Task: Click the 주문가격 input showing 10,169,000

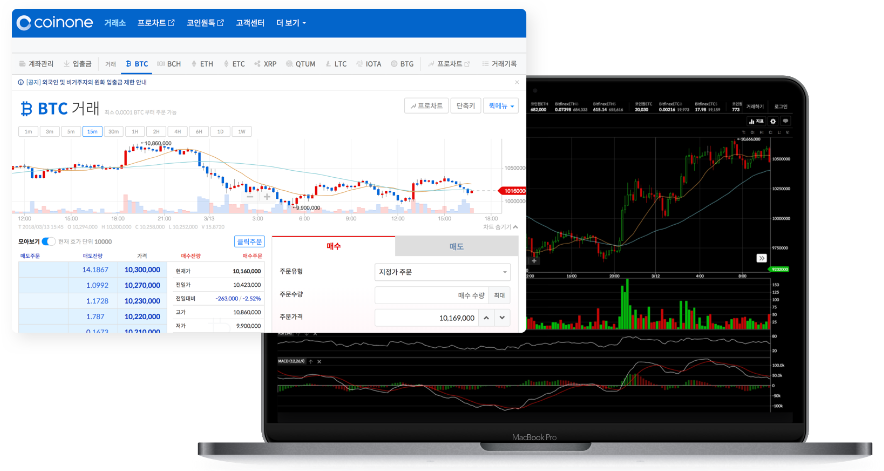Action: (x=426, y=318)
